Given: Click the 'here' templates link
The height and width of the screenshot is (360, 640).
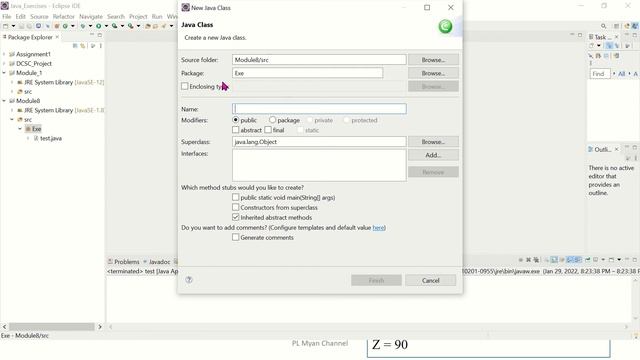Looking at the screenshot, I should (x=378, y=227).
